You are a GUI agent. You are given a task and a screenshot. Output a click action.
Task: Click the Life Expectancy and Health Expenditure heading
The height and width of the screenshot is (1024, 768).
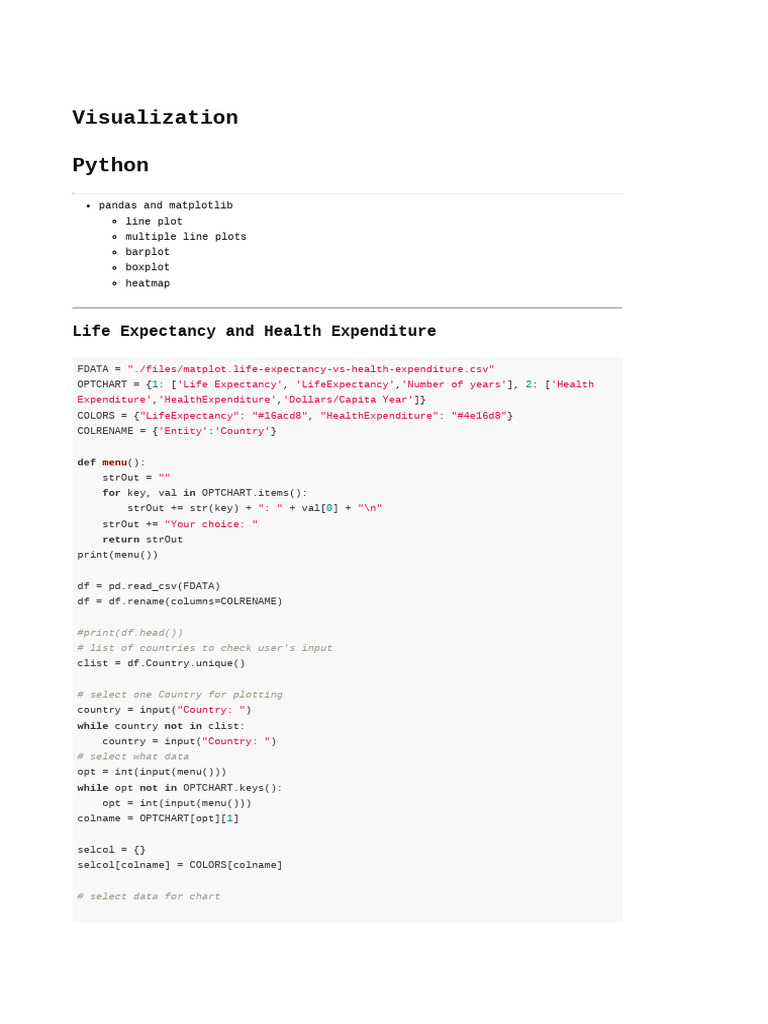coord(254,332)
